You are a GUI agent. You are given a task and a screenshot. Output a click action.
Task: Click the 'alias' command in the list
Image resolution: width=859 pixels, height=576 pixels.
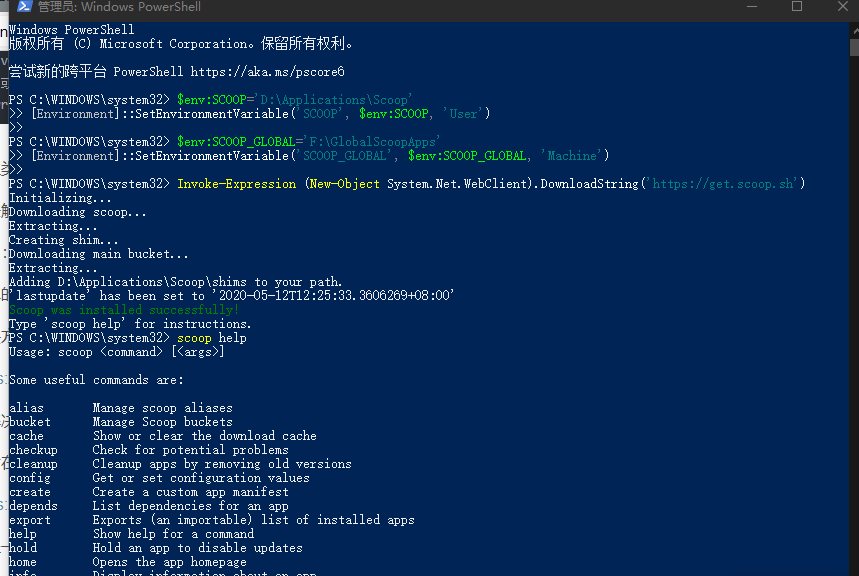pos(25,407)
